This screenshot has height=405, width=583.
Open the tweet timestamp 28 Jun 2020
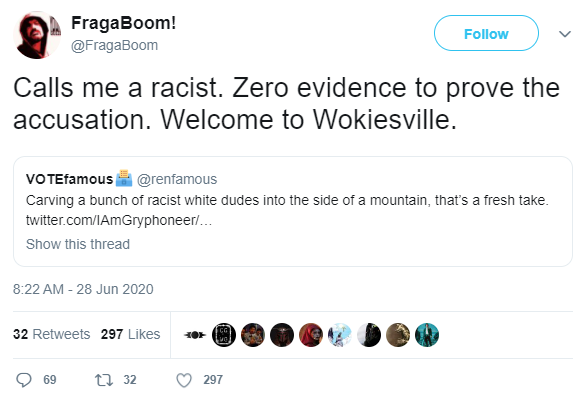click(x=83, y=289)
